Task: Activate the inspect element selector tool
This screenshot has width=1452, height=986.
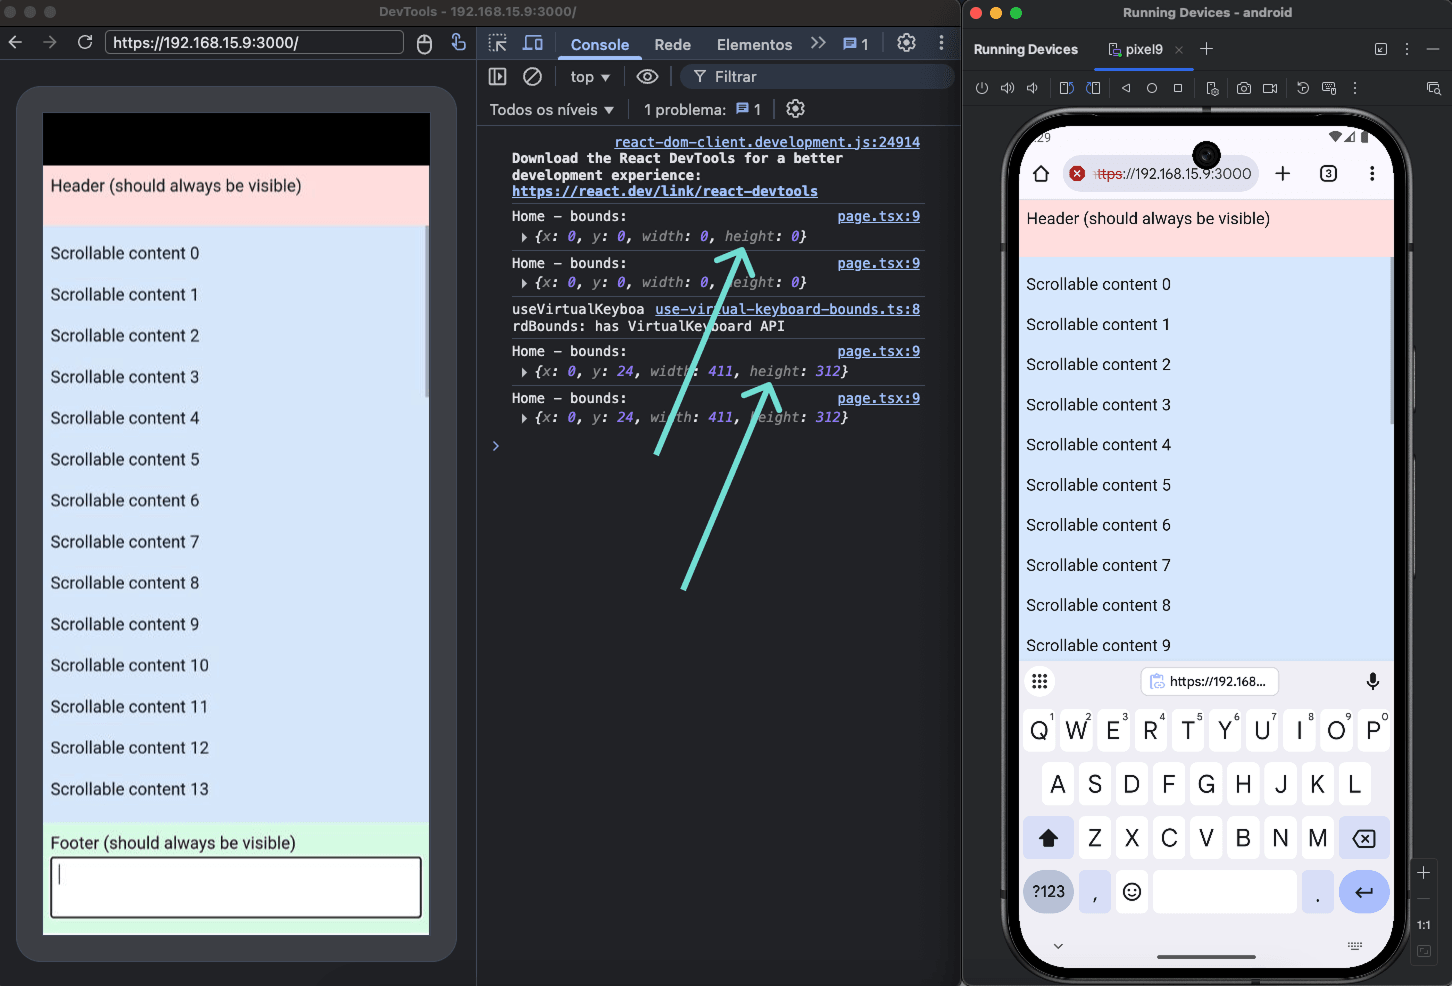Action: tap(498, 43)
